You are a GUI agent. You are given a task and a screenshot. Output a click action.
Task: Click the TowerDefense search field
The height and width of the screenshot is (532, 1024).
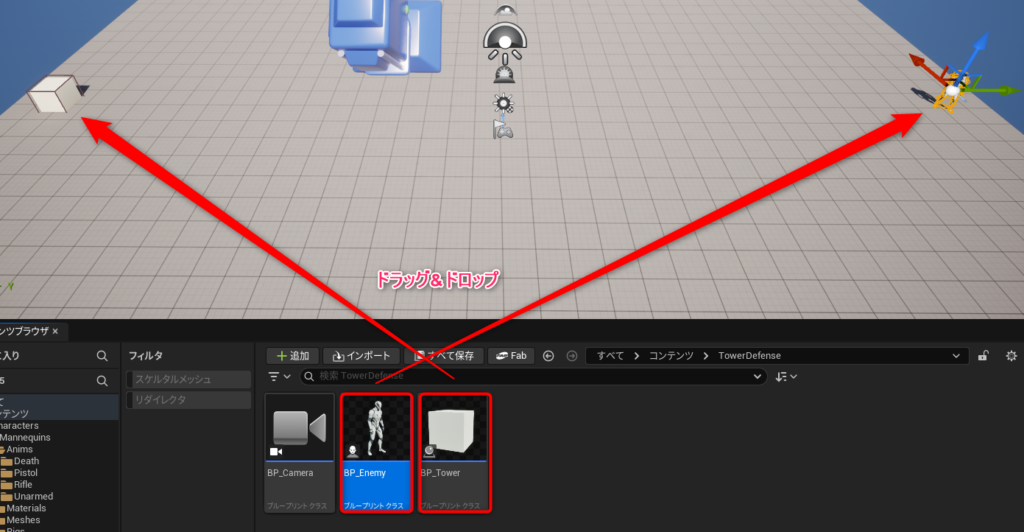point(530,376)
